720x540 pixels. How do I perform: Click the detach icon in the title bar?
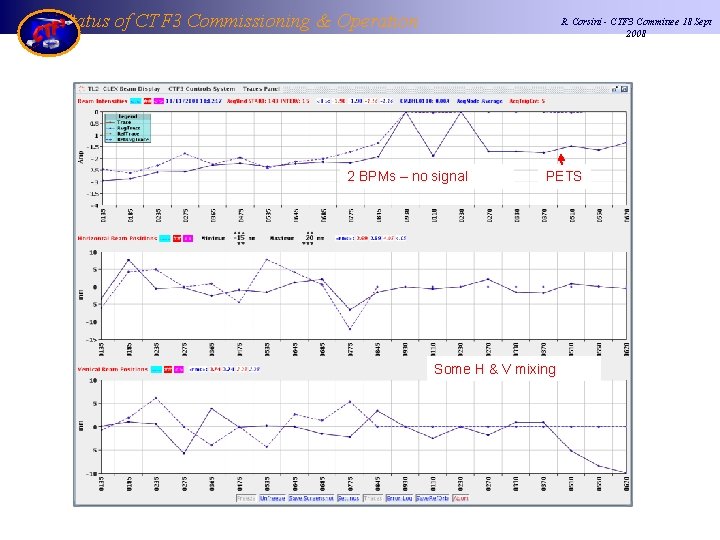pyautogui.click(x=615, y=89)
